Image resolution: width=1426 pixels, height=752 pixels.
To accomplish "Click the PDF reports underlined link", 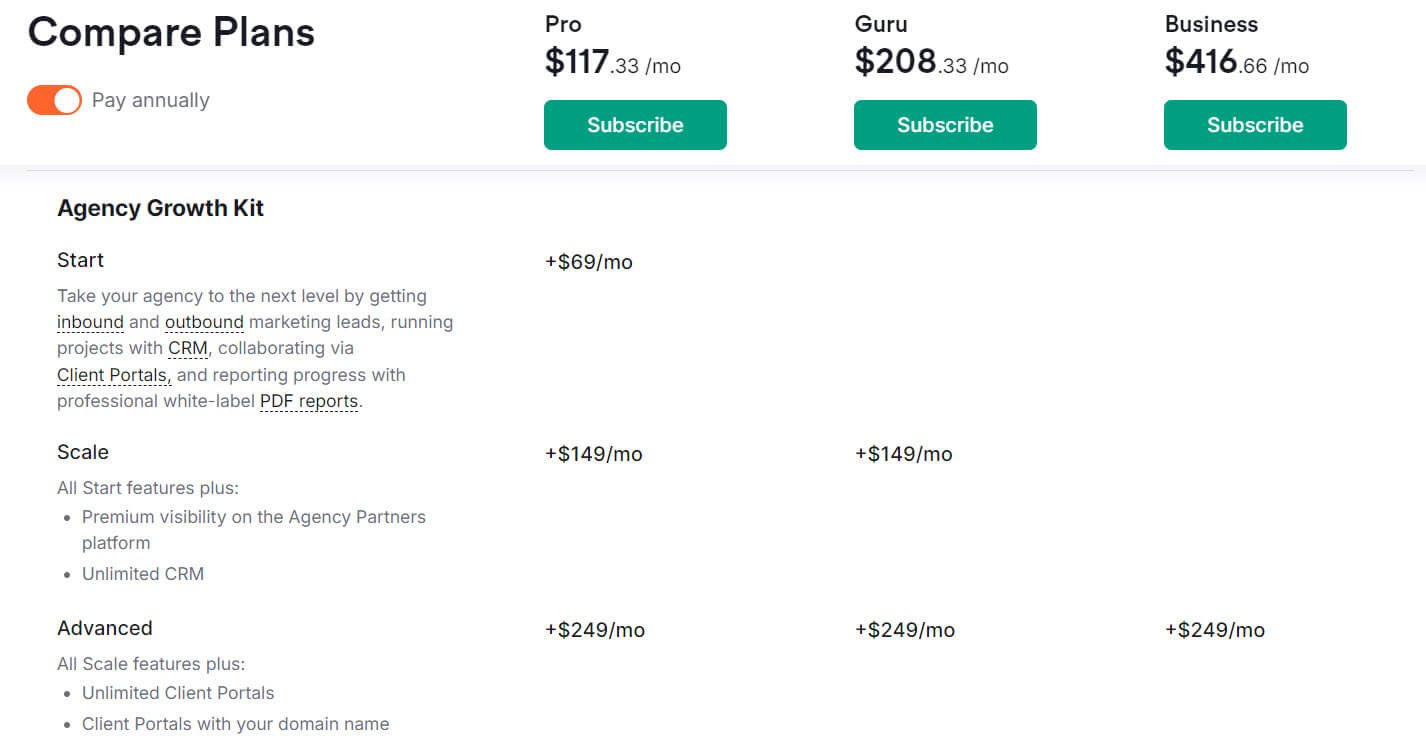I will (x=309, y=401).
